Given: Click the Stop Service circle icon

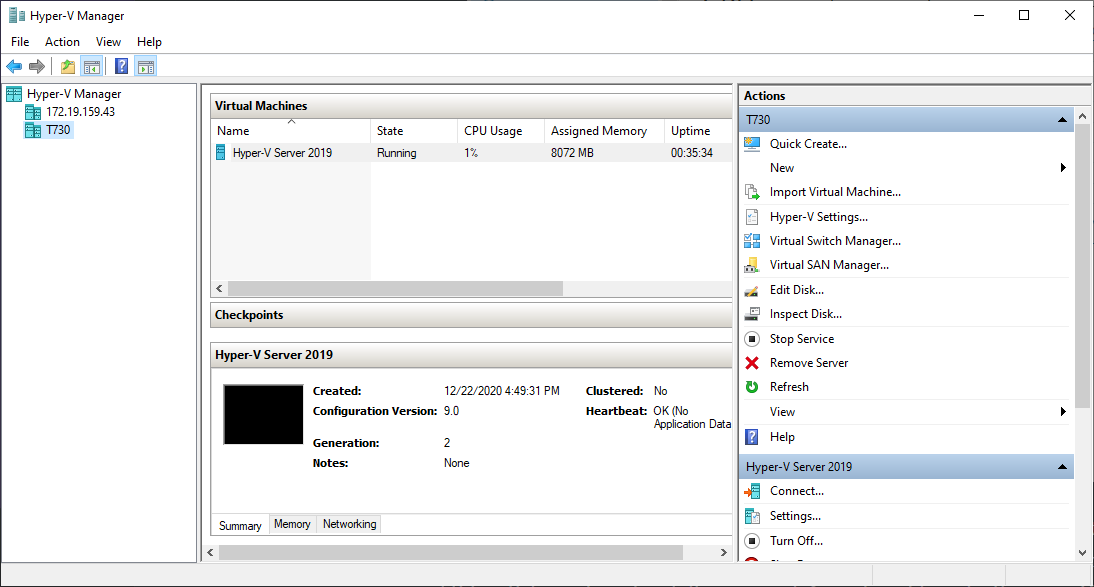Looking at the screenshot, I should coord(752,339).
